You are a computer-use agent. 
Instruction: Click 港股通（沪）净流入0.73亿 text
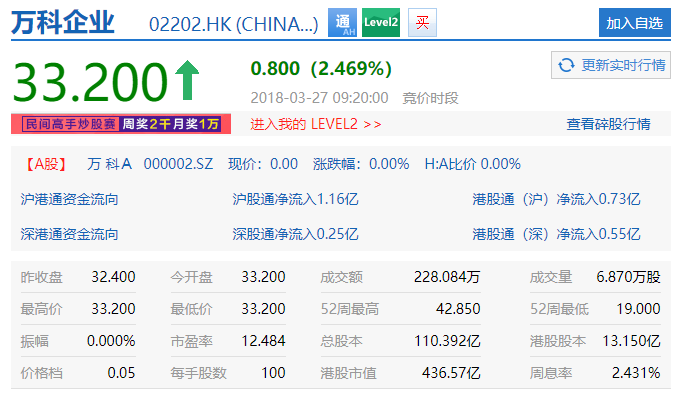pos(556,199)
